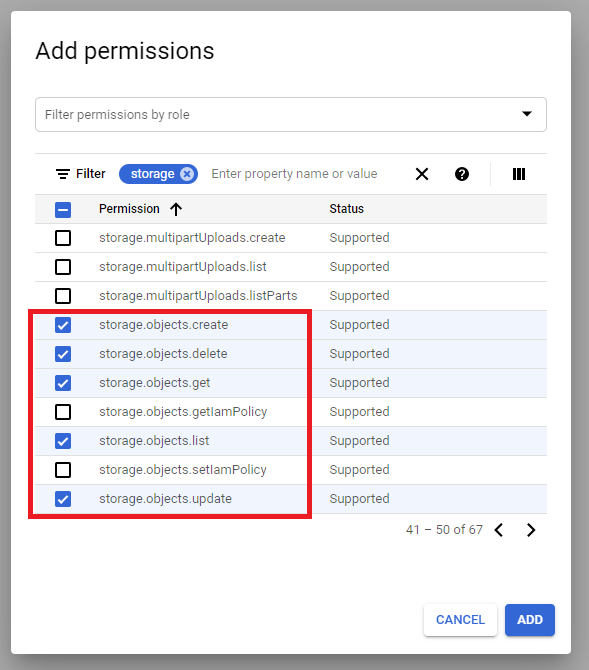This screenshot has height=670, width=589.
Task: Go to the previous page of permissions
Action: tap(499, 530)
